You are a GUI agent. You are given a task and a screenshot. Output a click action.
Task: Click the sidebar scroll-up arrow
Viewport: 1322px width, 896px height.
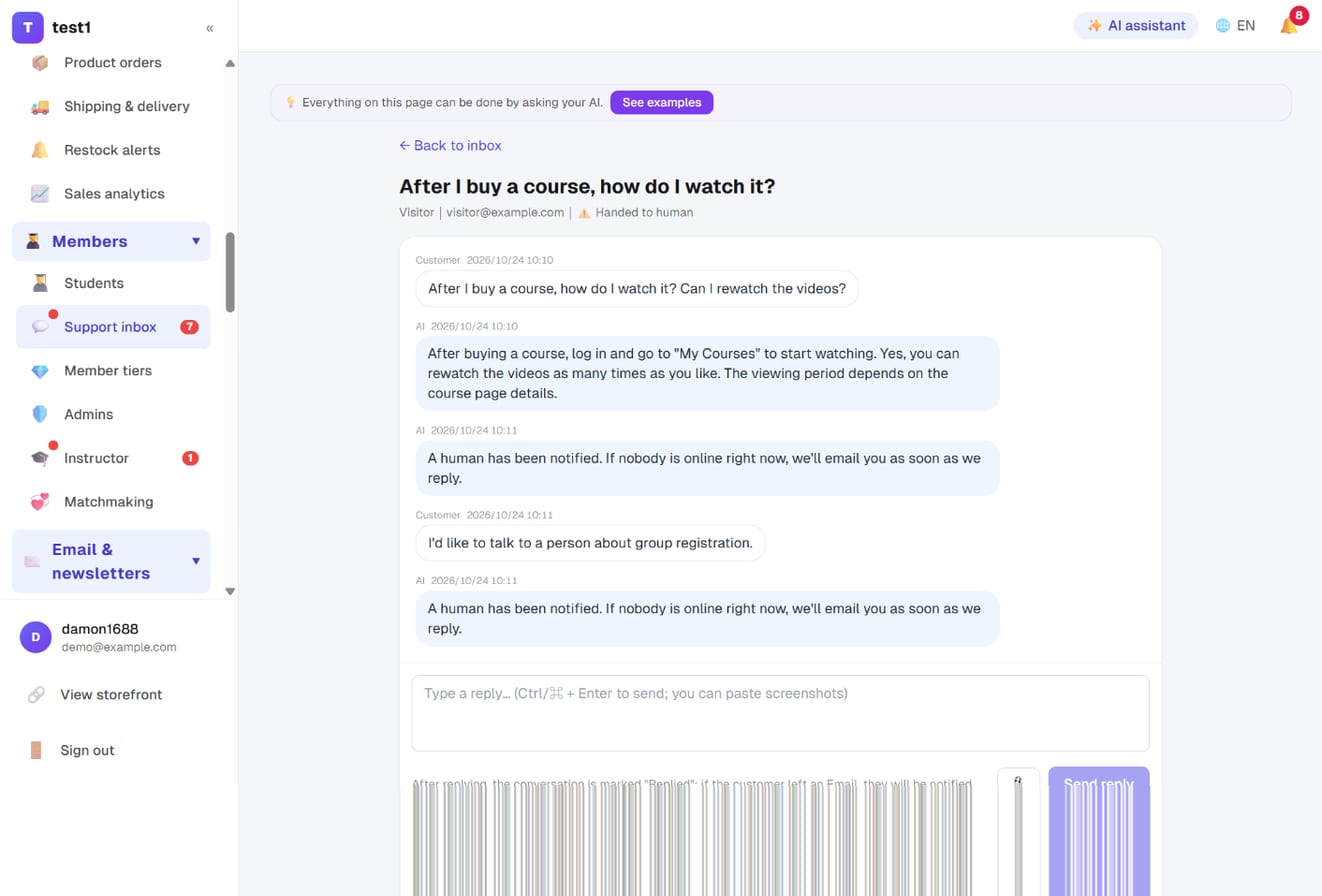230,64
